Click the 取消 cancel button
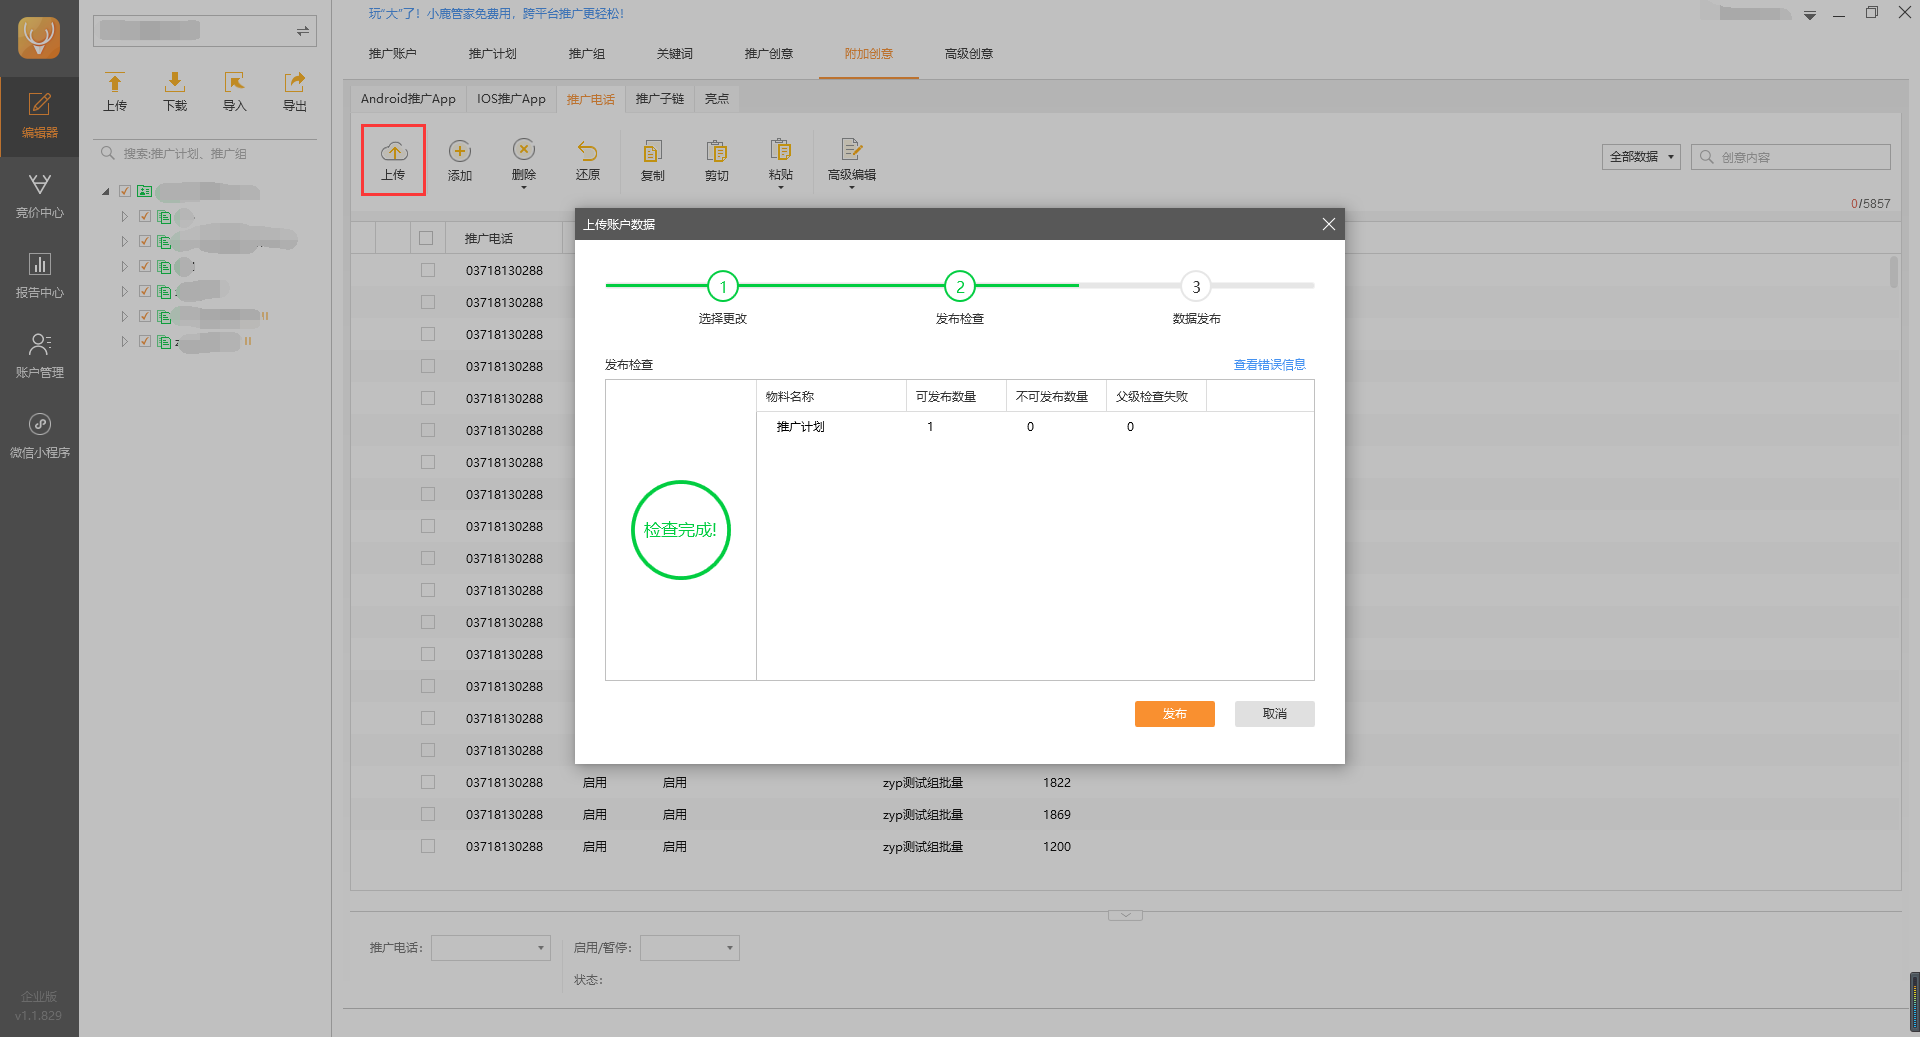 [x=1275, y=714]
